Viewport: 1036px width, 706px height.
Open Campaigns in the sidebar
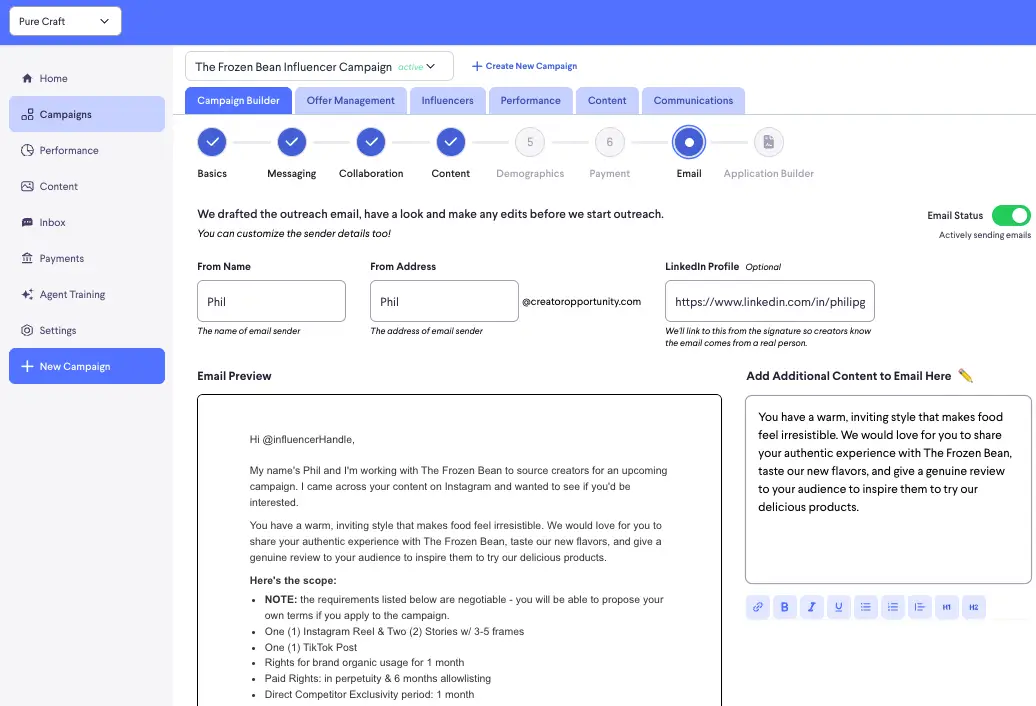87,114
